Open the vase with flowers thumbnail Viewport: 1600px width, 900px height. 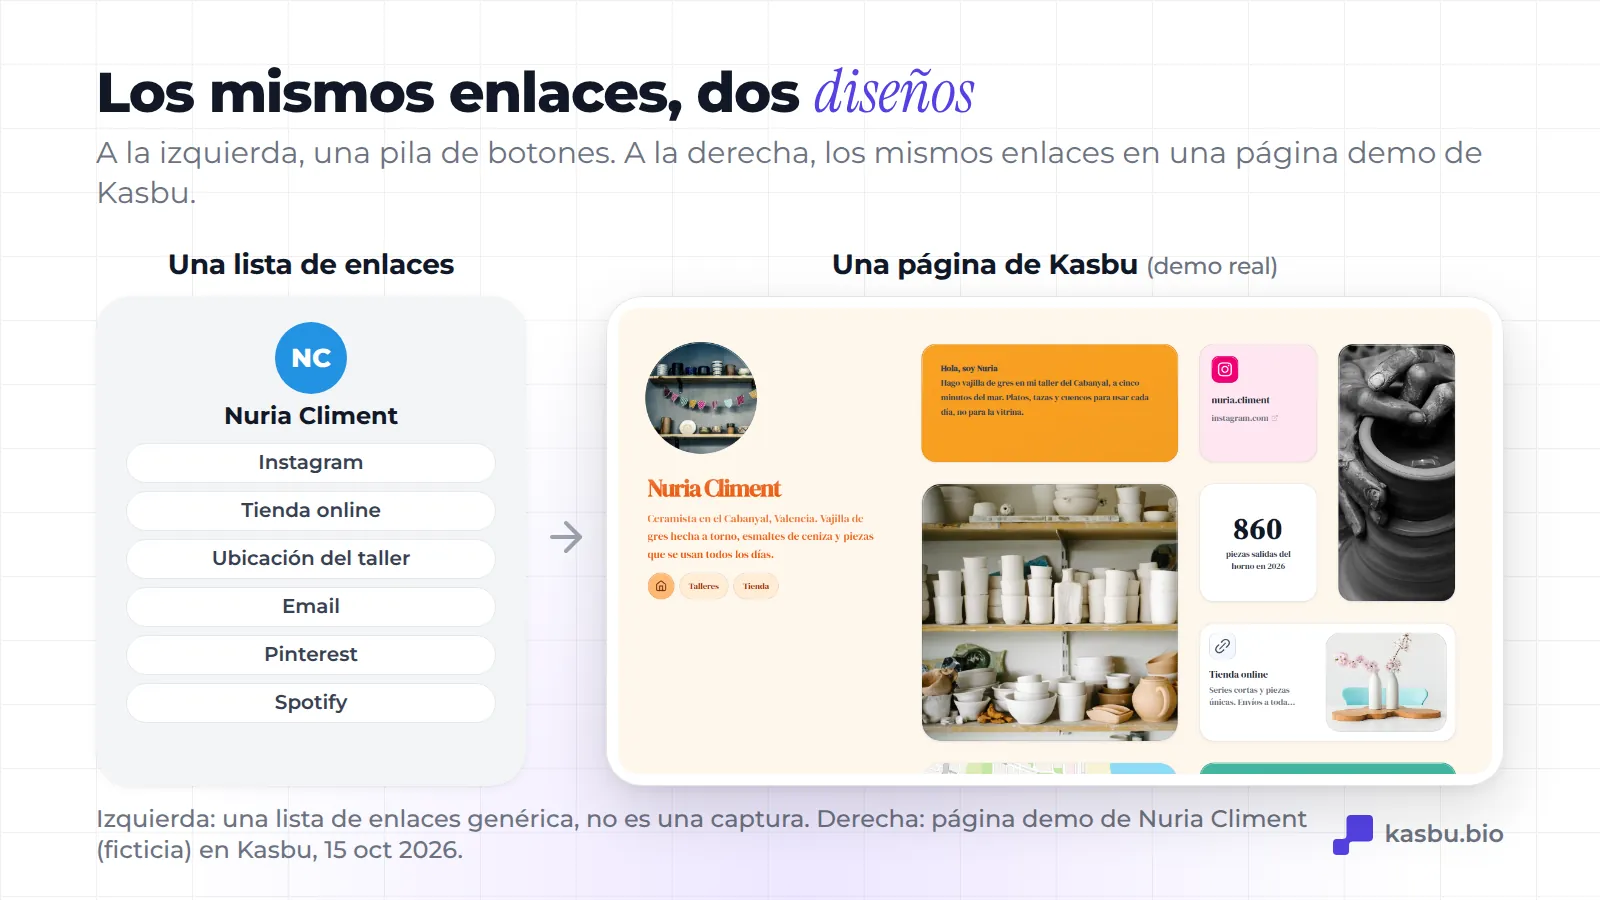coord(1386,682)
